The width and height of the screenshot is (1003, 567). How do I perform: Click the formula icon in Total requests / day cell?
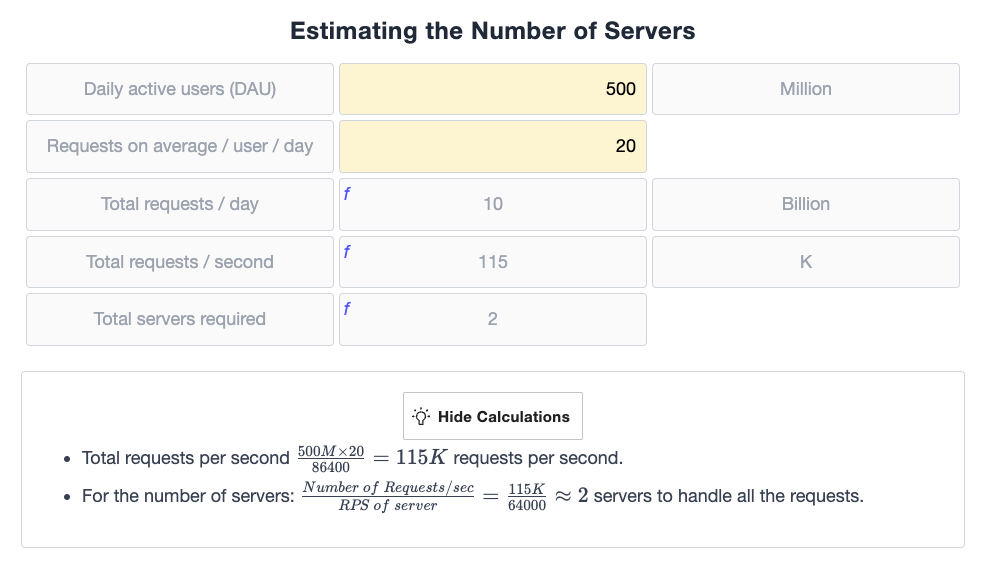[347, 193]
